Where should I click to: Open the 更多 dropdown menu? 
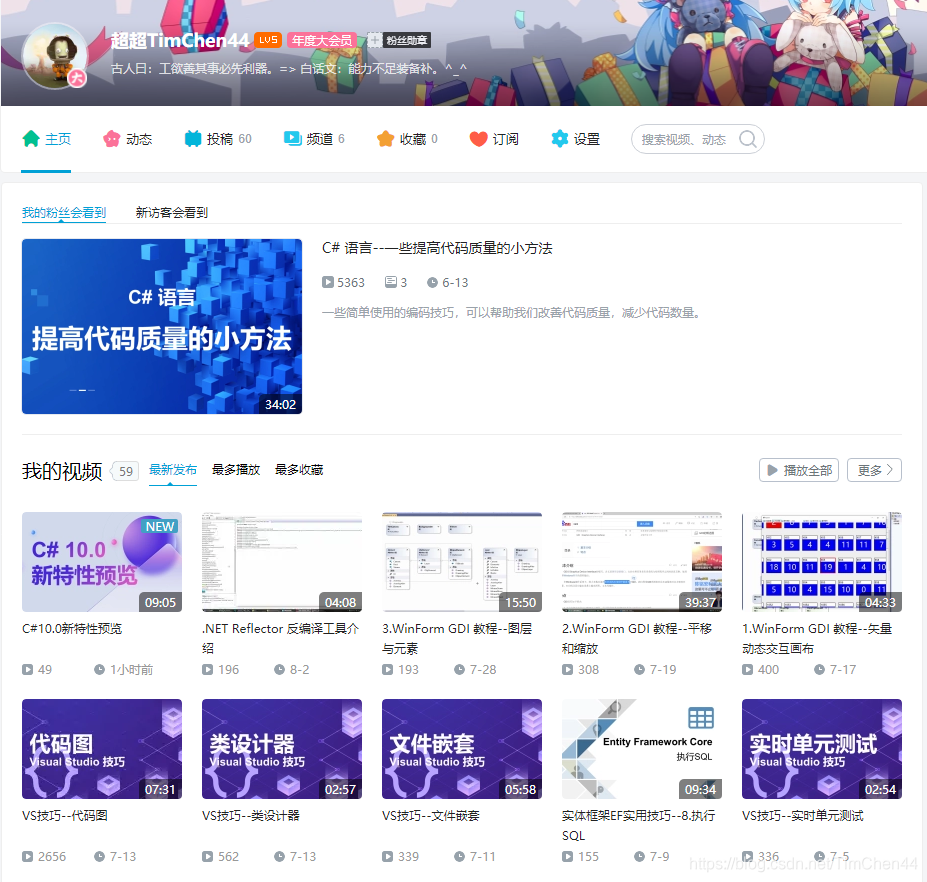tap(874, 469)
